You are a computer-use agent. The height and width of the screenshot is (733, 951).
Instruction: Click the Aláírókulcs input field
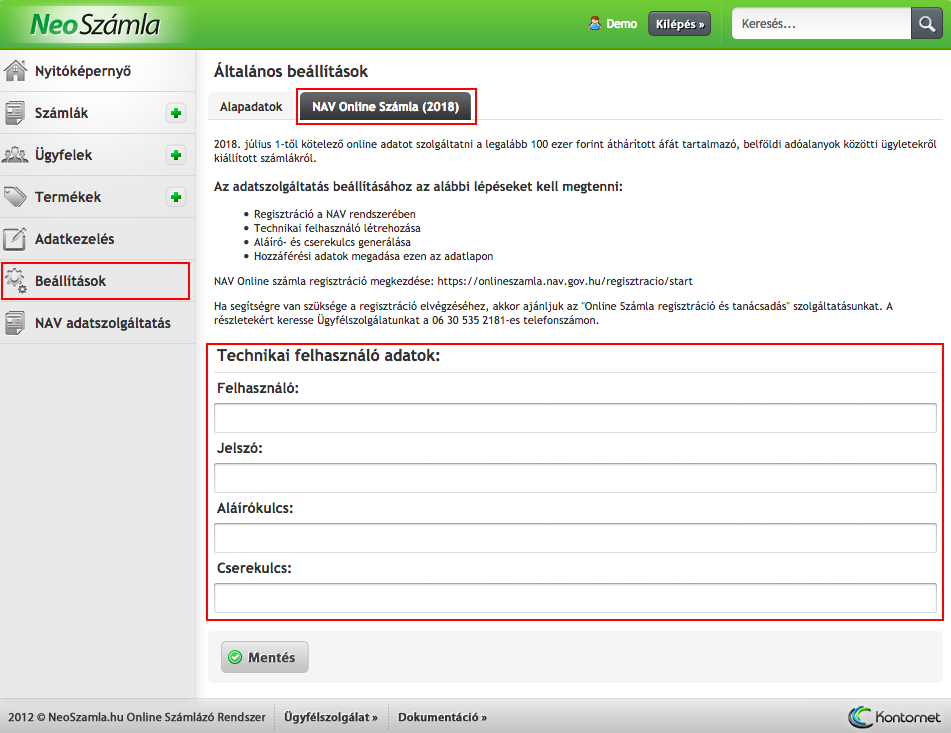pyautogui.click(x=575, y=538)
